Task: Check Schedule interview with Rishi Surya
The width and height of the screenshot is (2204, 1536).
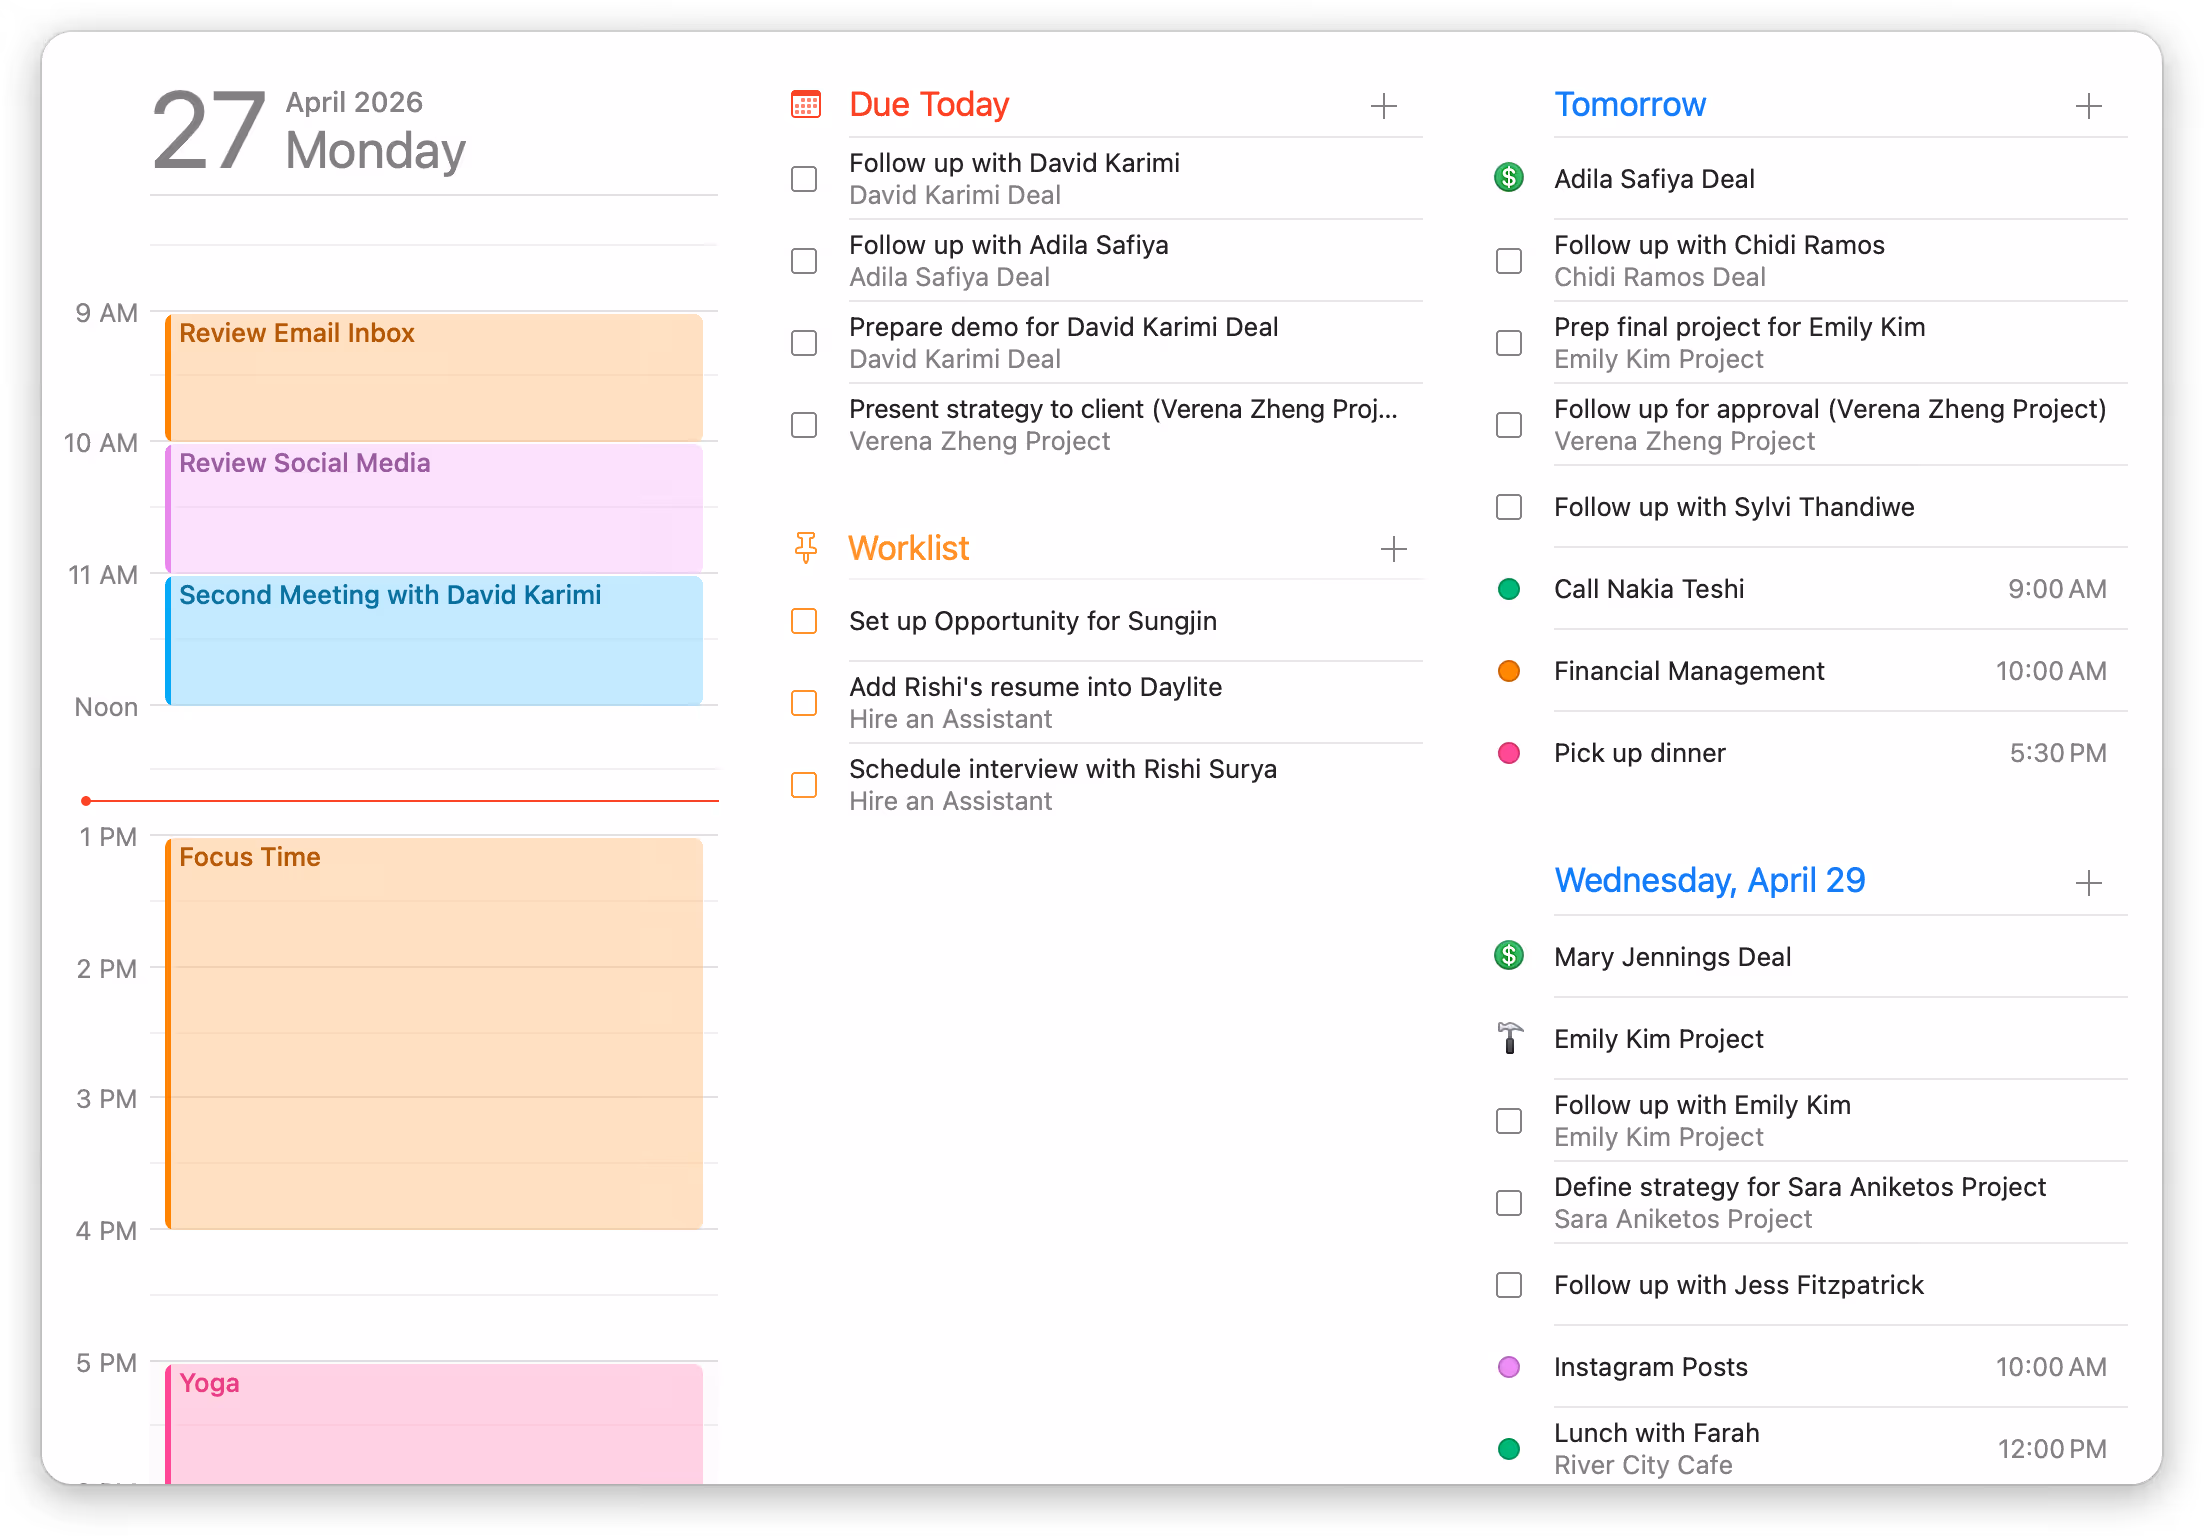Action: click(x=804, y=785)
